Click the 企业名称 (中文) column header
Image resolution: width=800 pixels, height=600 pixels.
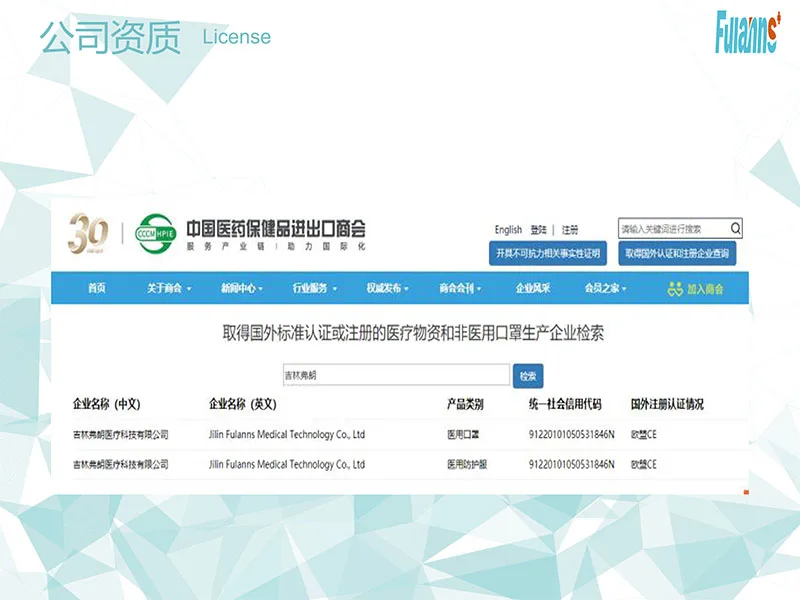107,404
